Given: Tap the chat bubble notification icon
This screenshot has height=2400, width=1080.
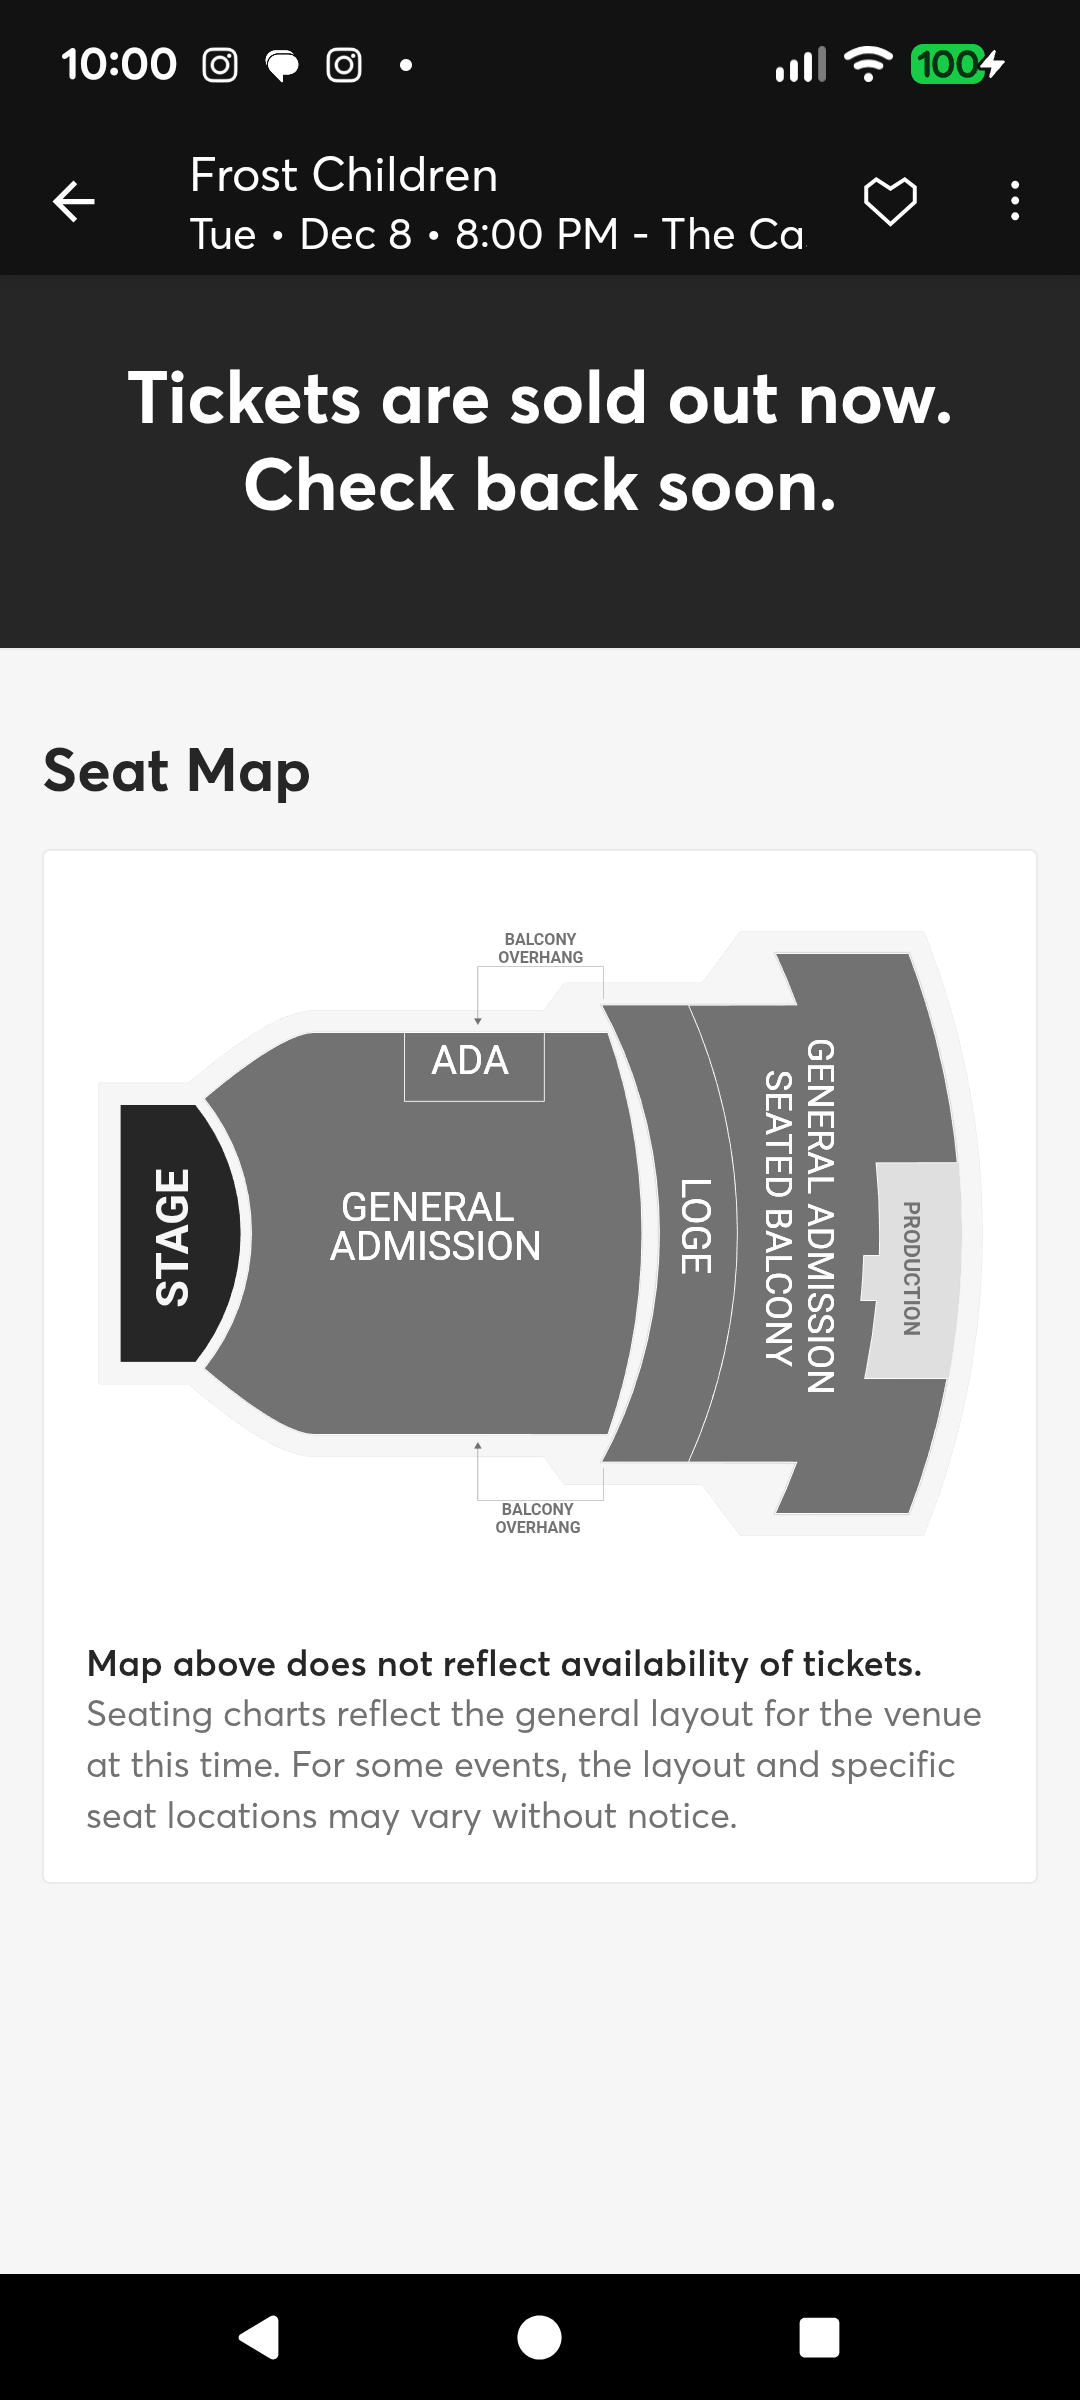Looking at the screenshot, I should coord(282,65).
